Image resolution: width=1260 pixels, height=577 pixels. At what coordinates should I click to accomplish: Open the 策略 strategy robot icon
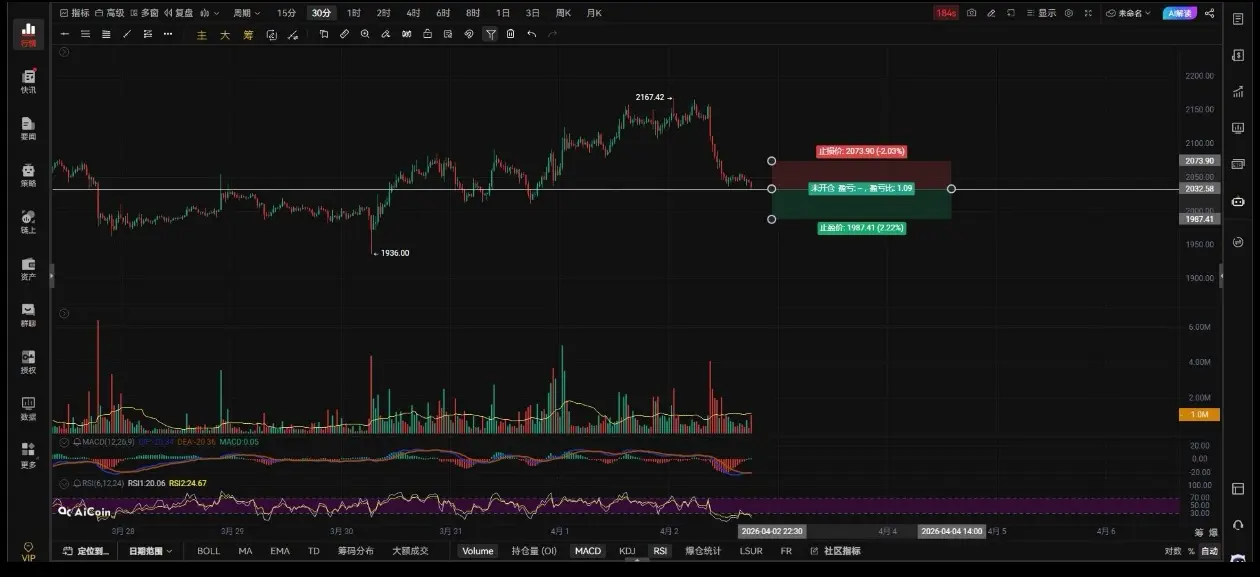pyautogui.click(x=28, y=175)
